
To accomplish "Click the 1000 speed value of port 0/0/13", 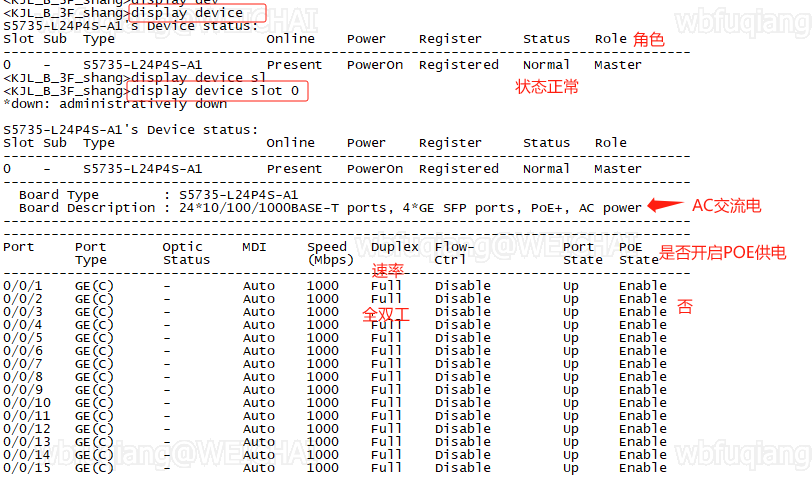I will coord(323,441).
